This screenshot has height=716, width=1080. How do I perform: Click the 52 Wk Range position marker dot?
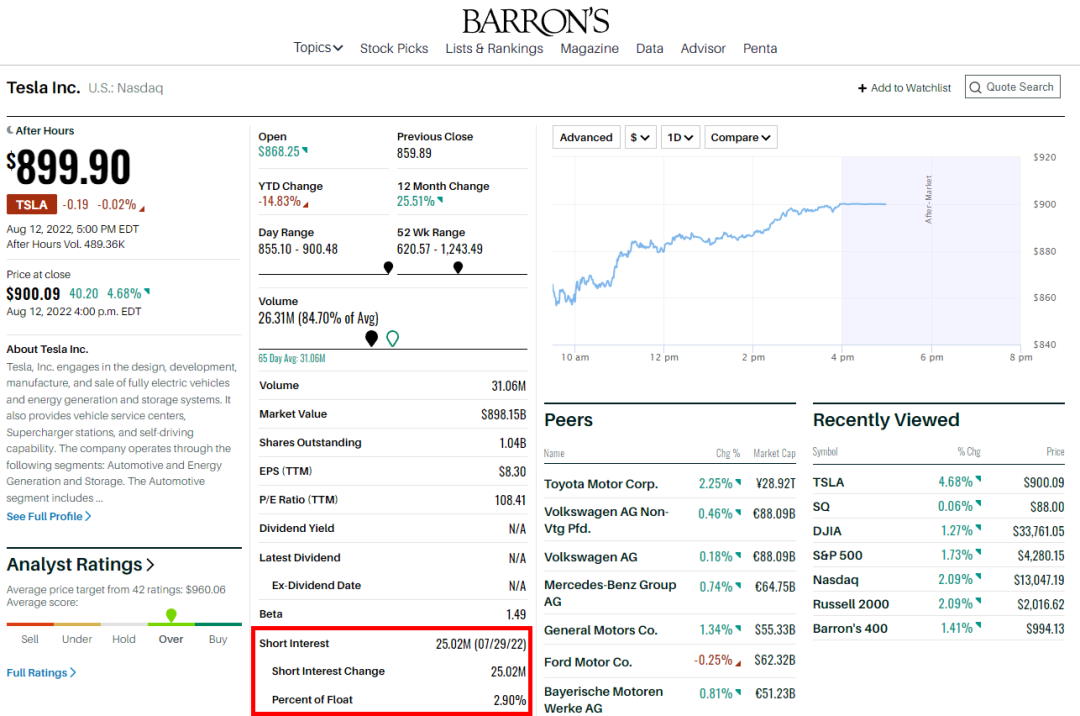point(458,267)
